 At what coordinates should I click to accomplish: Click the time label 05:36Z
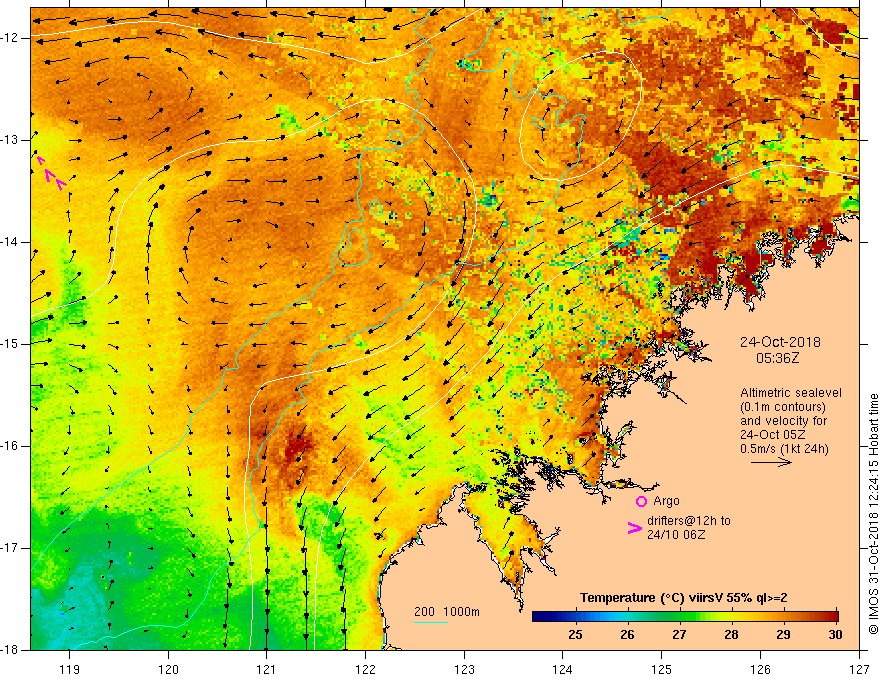coord(777,358)
